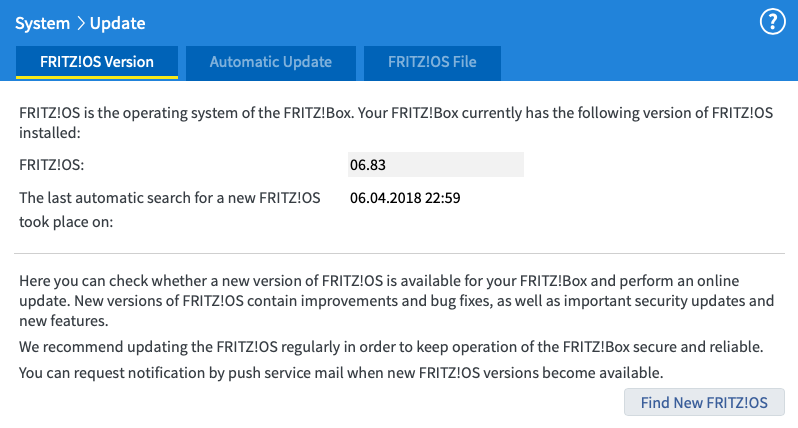
Task: Click the breadcrumb chevron arrow after System
Action: tap(80, 23)
